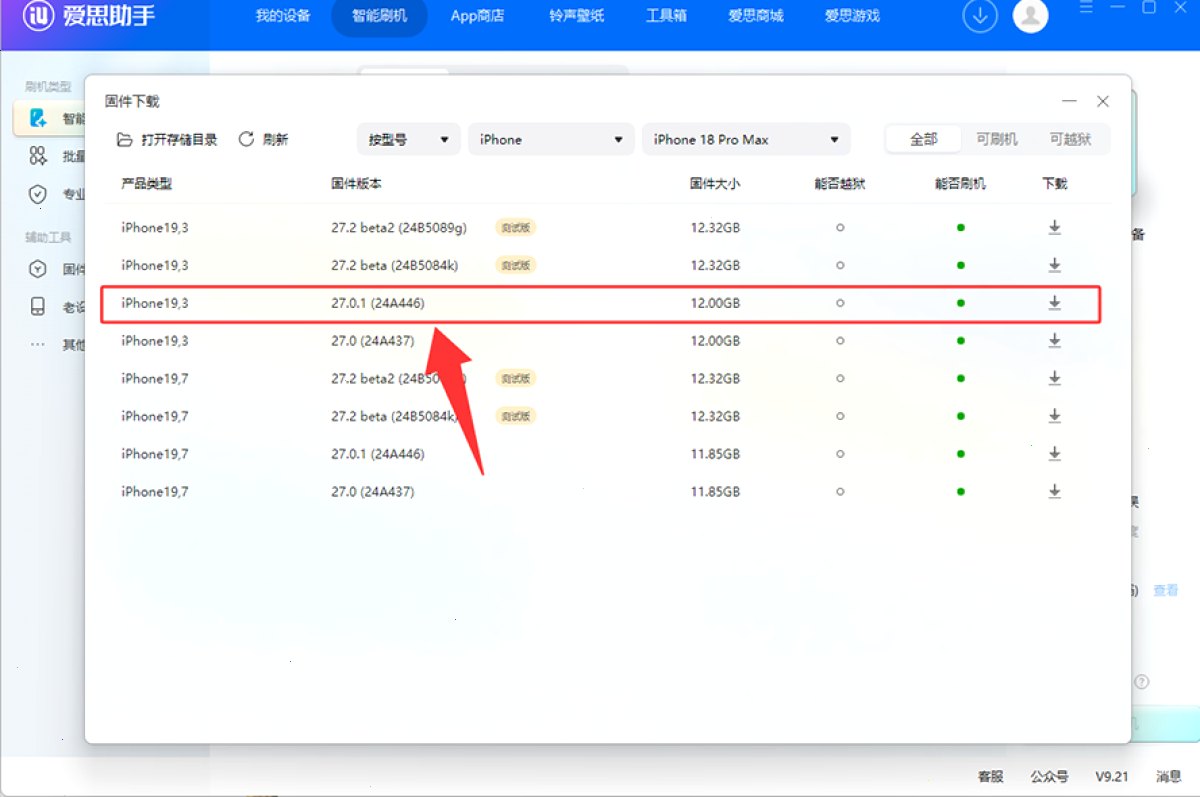This screenshot has height=797, width=1200.
Task: Download iPhone19,7 27.2 beta2 firmware
Action: click(x=1054, y=378)
